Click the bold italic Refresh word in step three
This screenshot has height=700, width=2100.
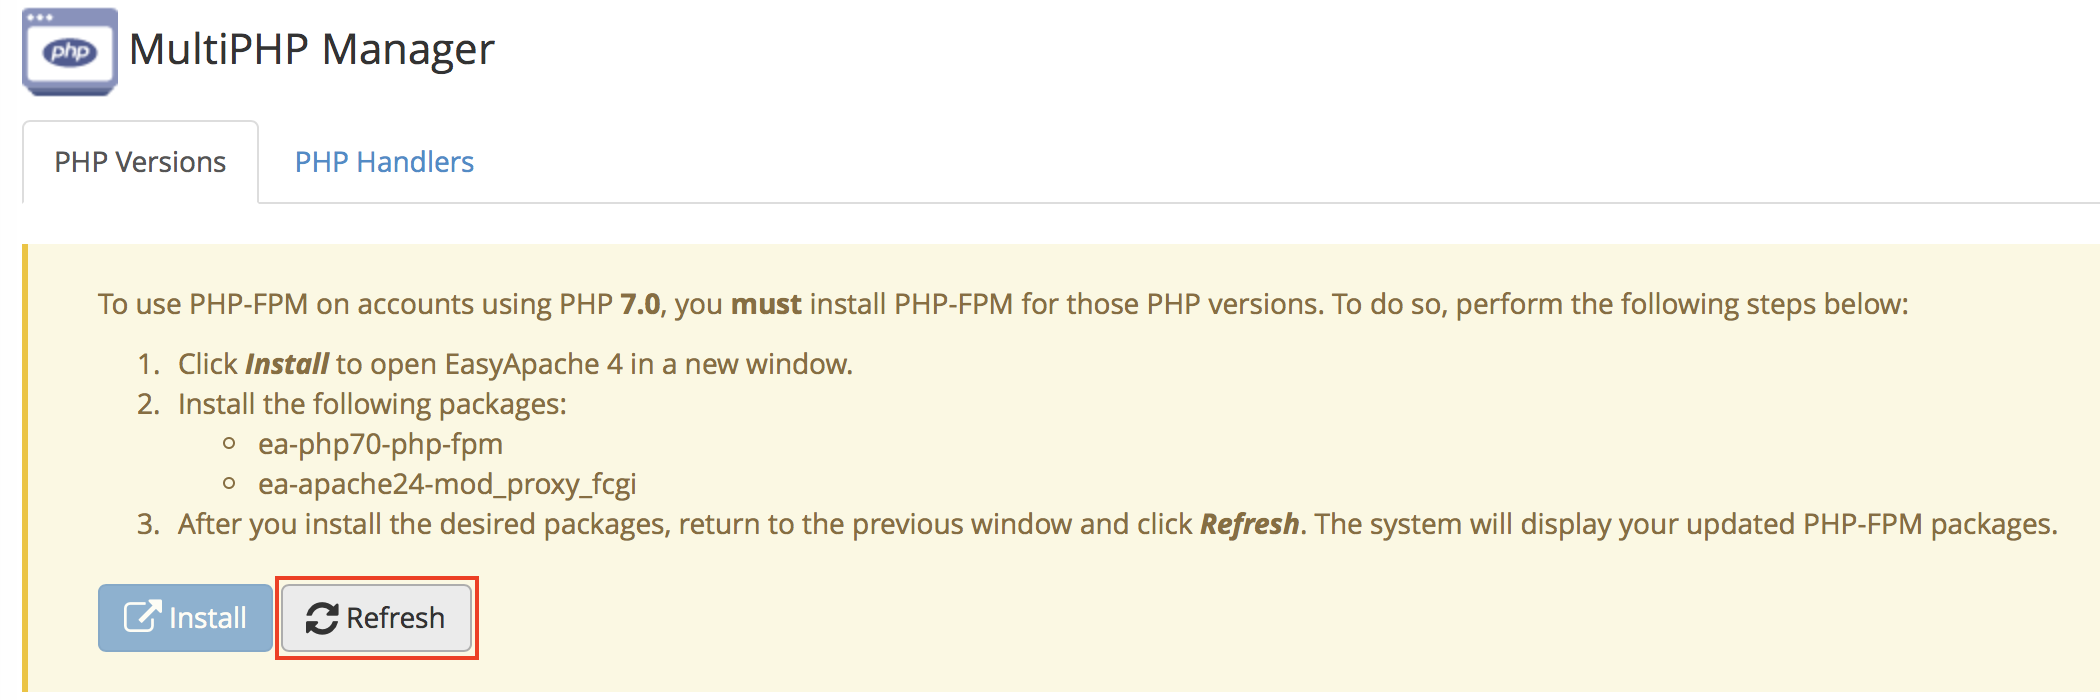click(x=1248, y=524)
